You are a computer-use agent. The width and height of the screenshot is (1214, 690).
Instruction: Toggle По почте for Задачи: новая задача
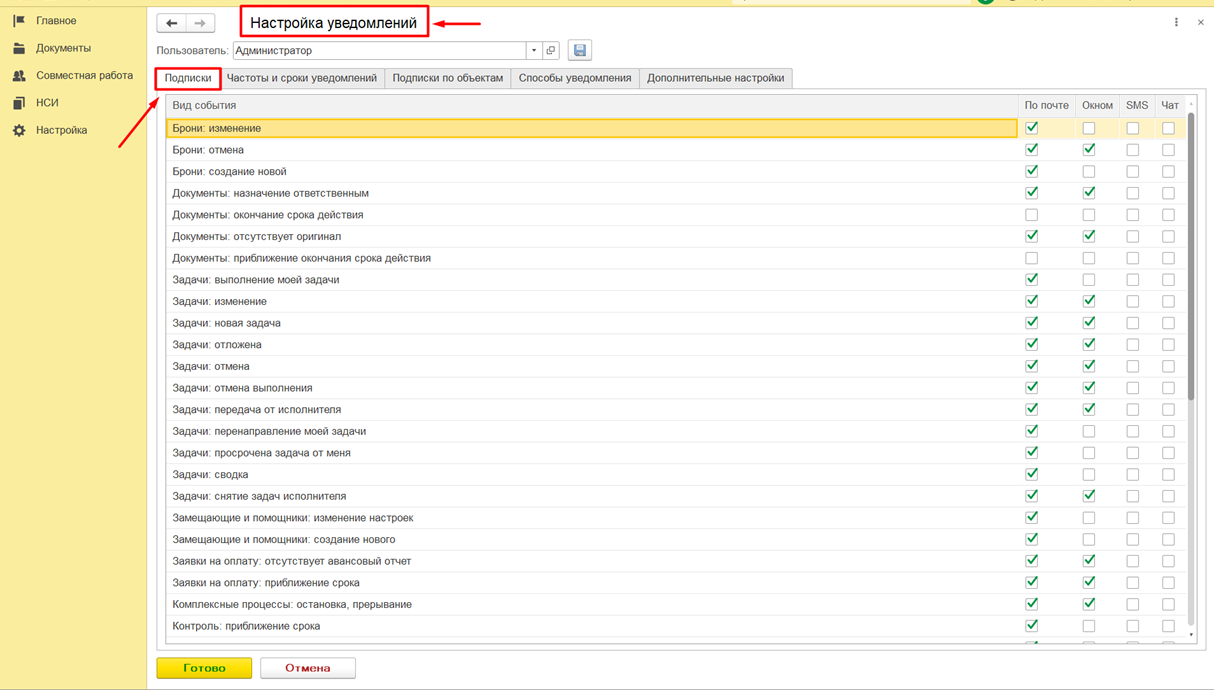1032,323
